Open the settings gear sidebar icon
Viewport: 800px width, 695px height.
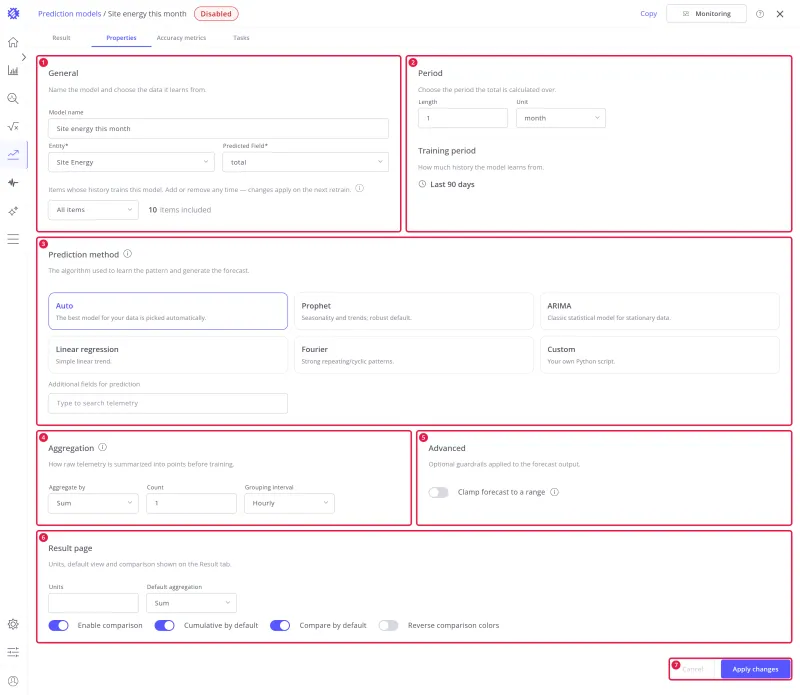13,624
